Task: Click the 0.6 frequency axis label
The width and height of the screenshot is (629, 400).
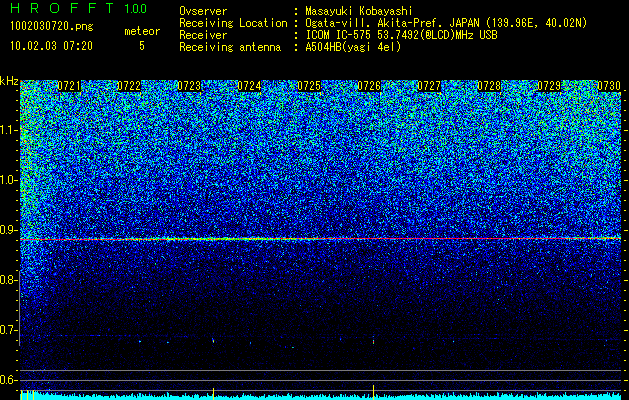Action: pyautogui.click(x=9, y=380)
